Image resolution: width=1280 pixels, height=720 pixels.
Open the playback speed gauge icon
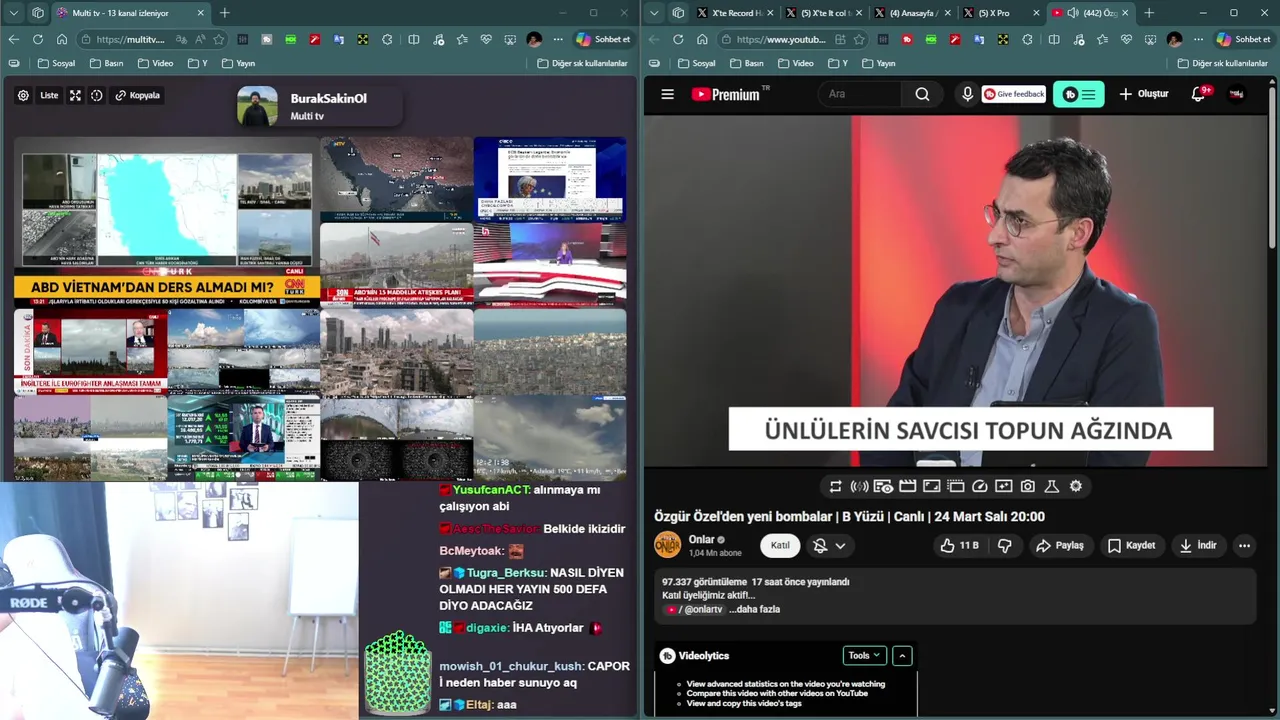[x=980, y=486]
